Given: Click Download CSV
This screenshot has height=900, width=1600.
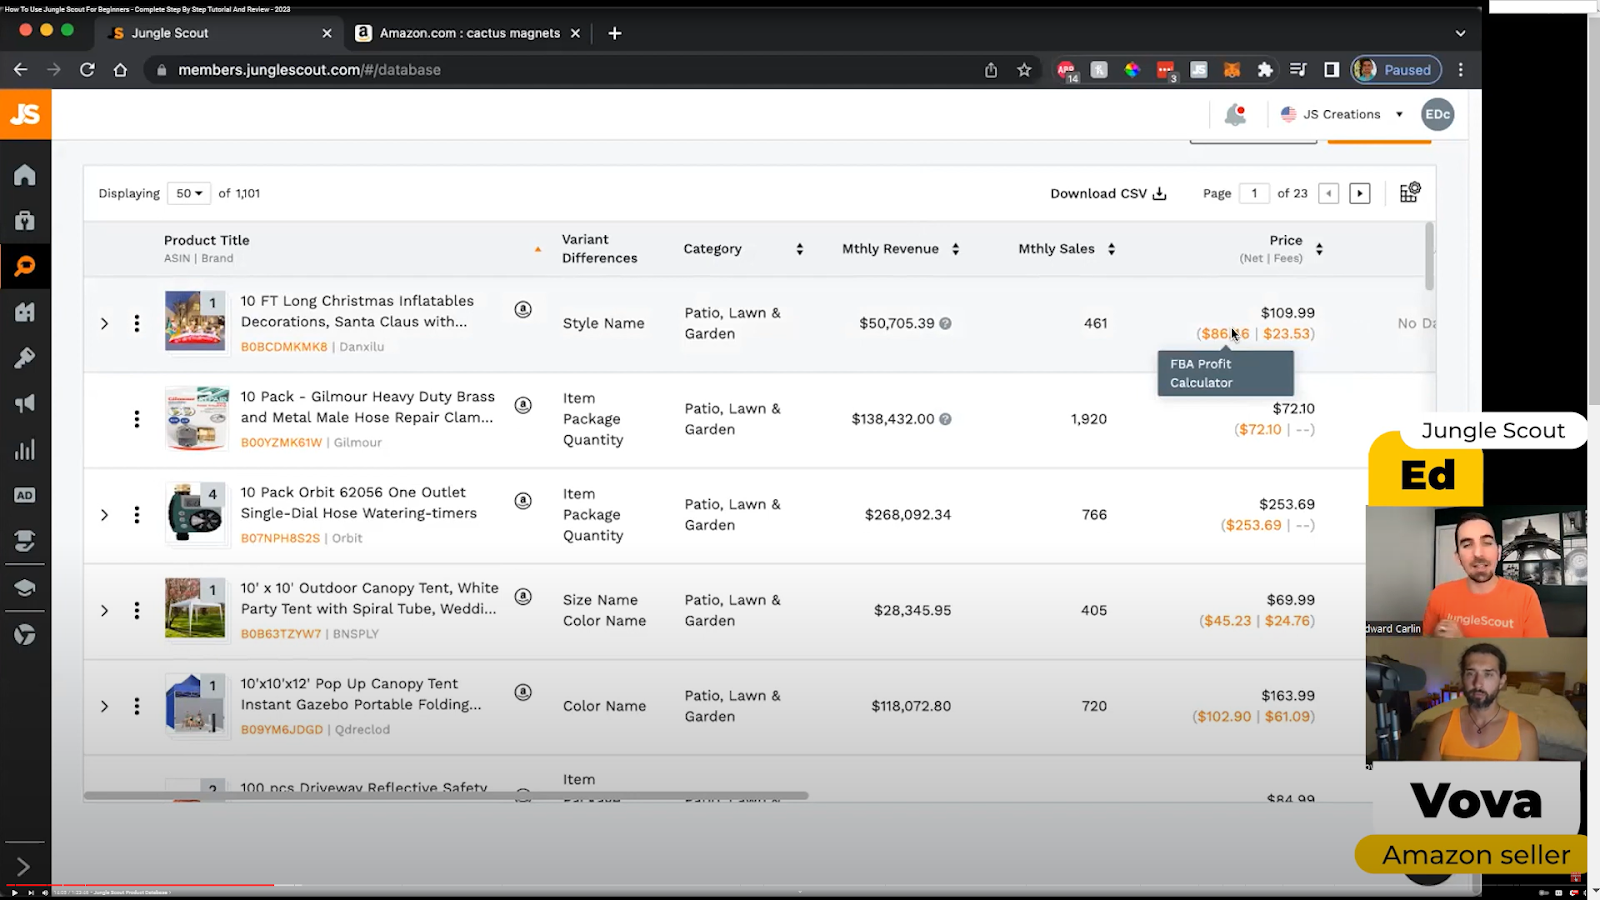Looking at the screenshot, I should pyautogui.click(x=1107, y=193).
